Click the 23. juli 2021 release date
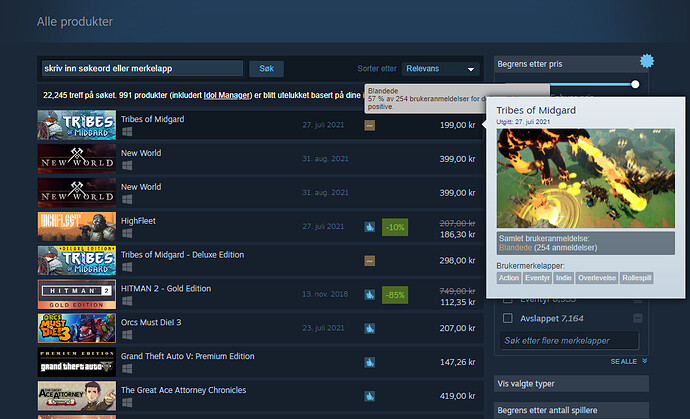Screen dimensions: 690x419 pos(323,328)
